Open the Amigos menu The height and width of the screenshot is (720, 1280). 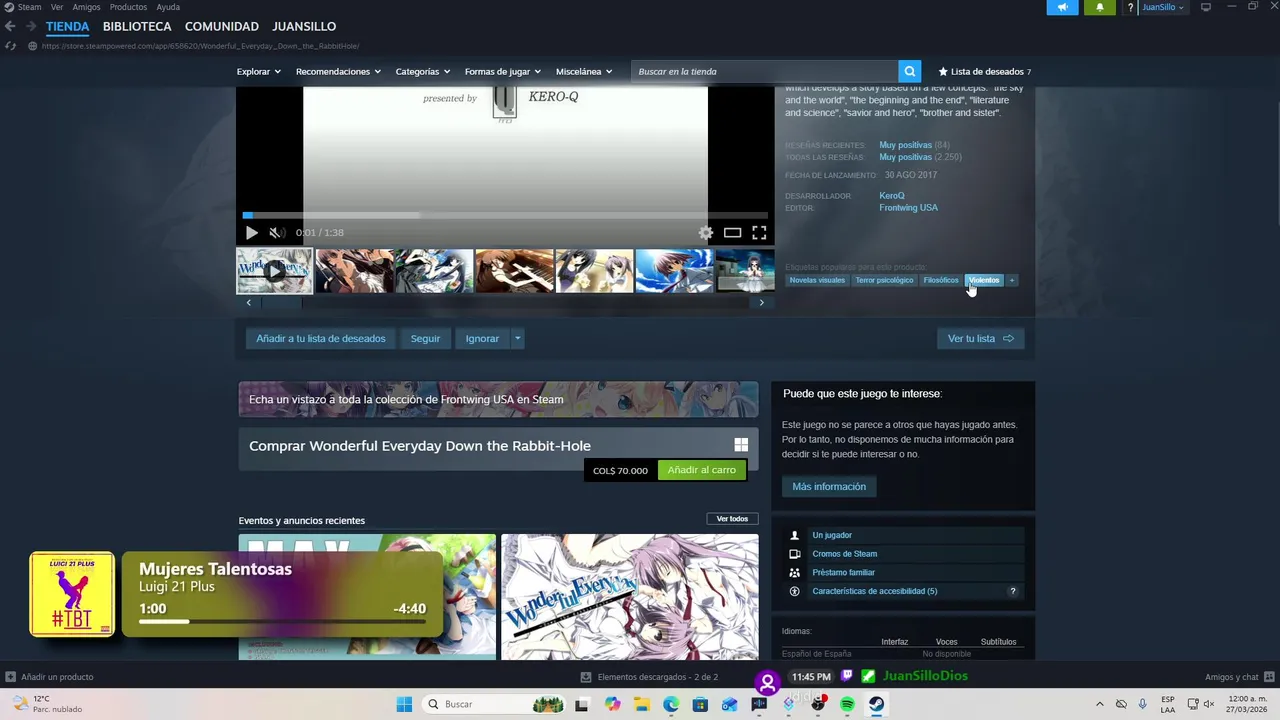[x=86, y=7]
